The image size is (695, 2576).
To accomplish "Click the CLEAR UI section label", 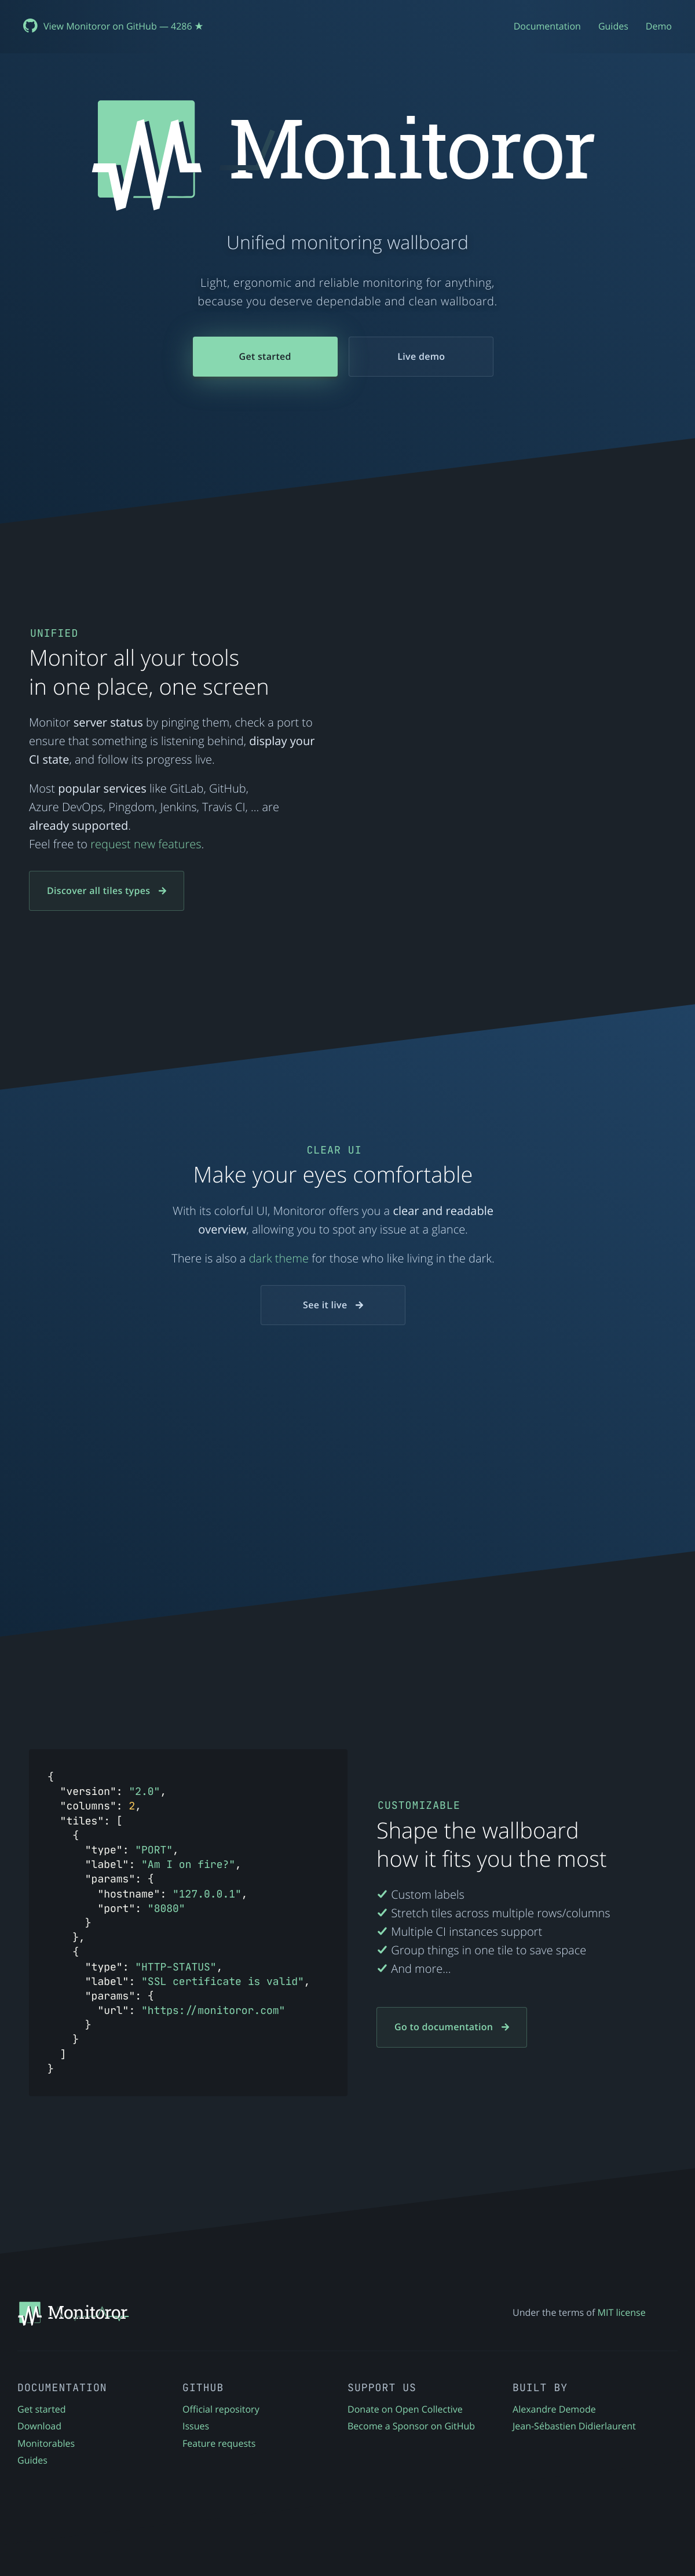I will tap(334, 1150).
